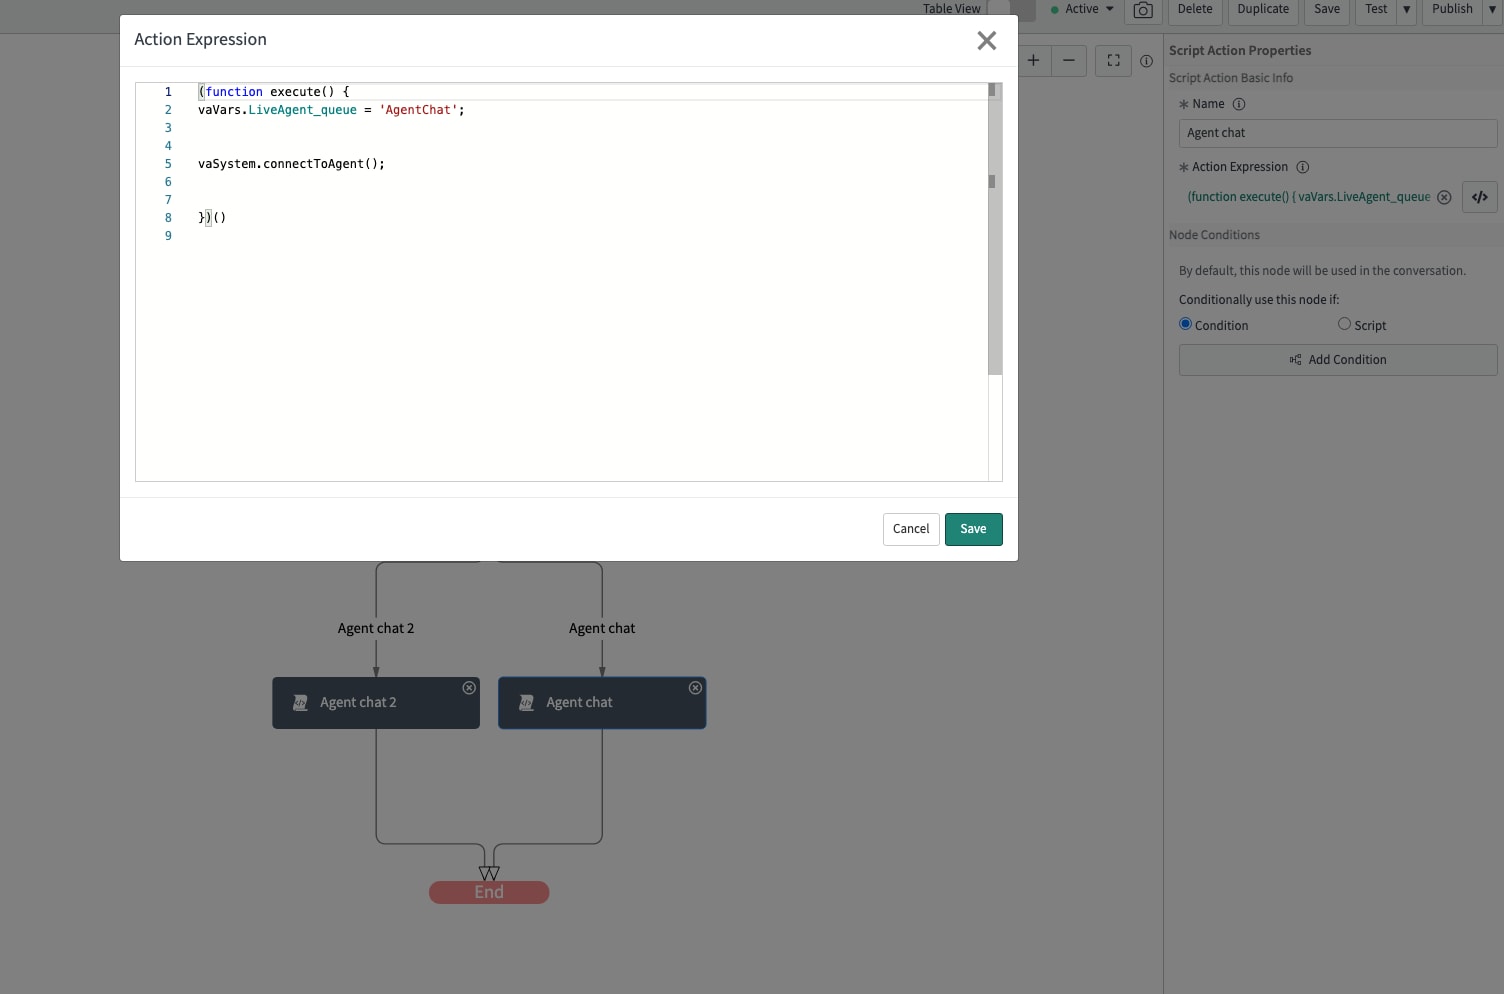Image resolution: width=1504 pixels, height=994 pixels.
Task: Click the Delete toolbar button
Action: click(x=1195, y=10)
